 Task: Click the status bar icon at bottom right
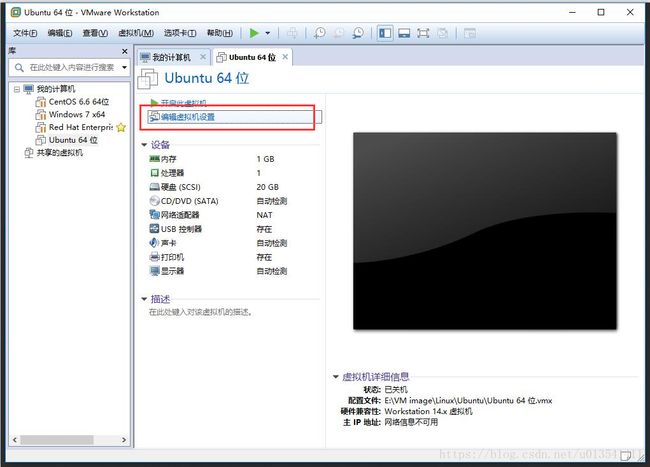point(626,456)
